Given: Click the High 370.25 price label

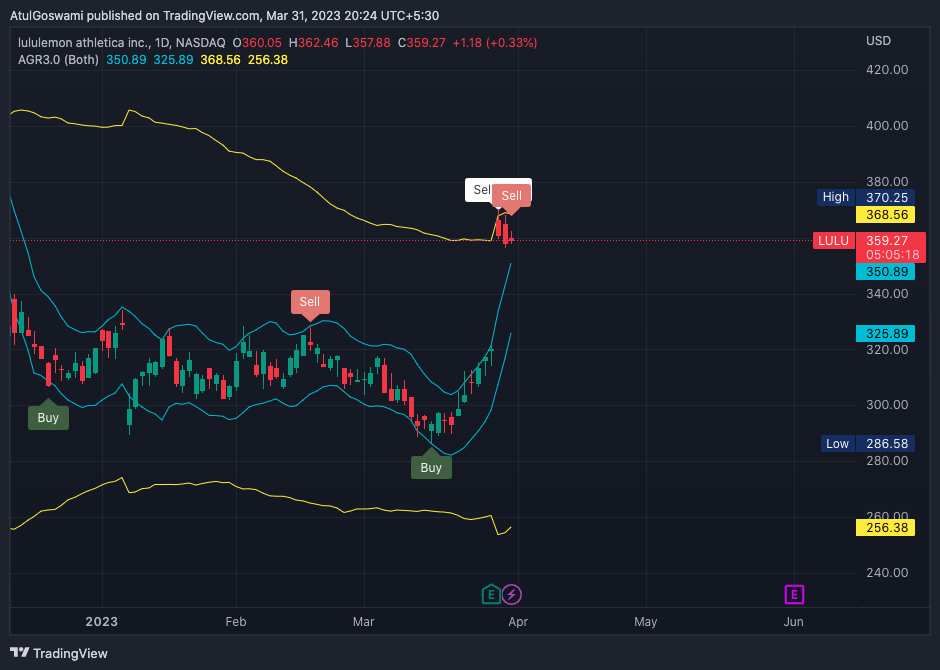Looking at the screenshot, I should [866, 197].
